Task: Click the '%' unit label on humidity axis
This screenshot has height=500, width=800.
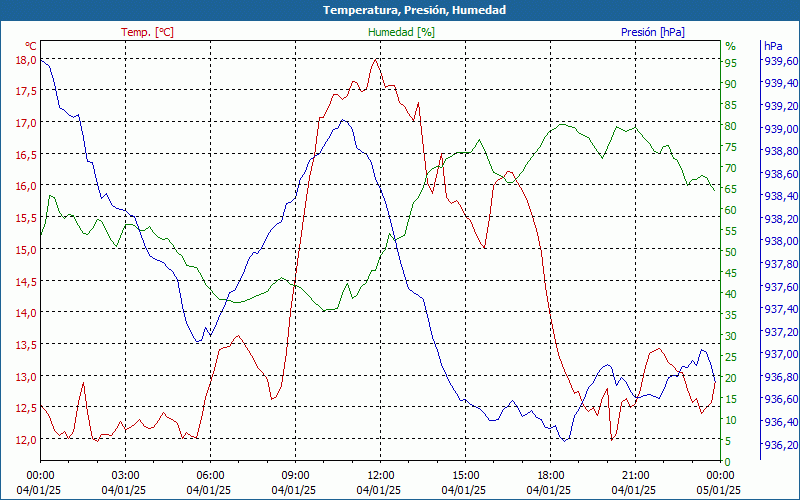Action: [x=731, y=46]
